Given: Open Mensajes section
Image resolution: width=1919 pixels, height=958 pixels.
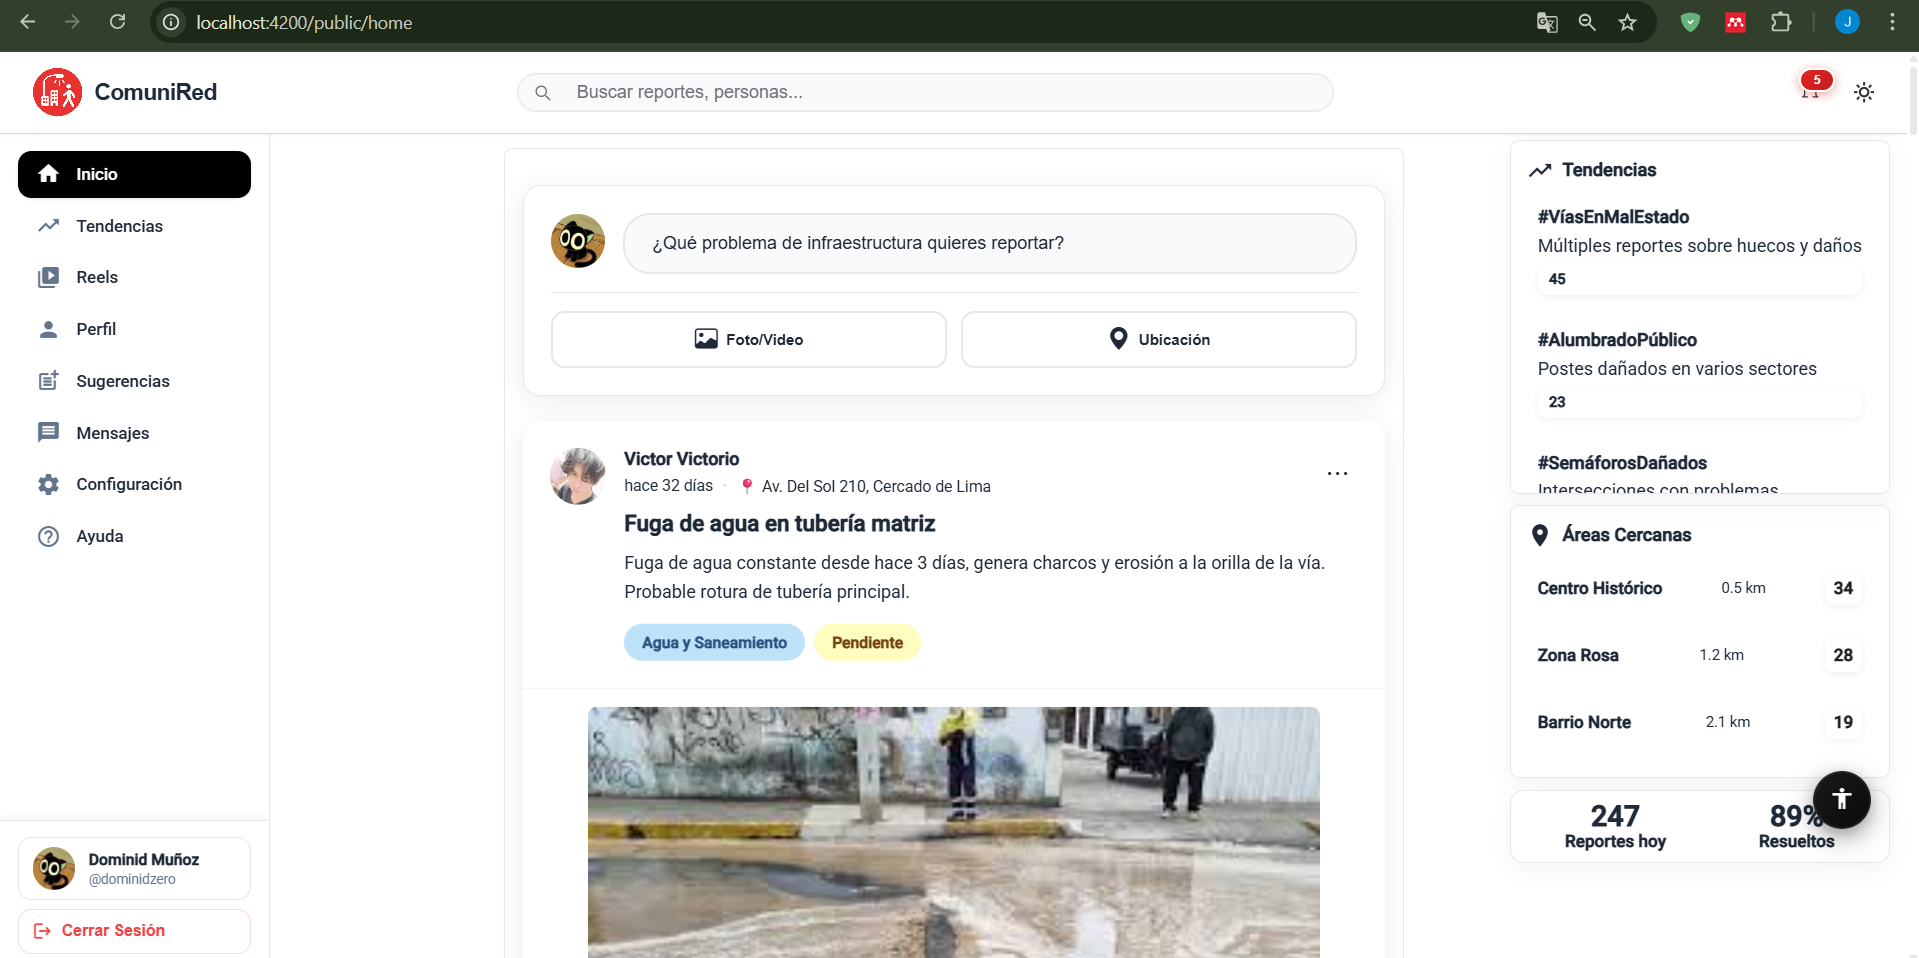Looking at the screenshot, I should [x=134, y=433].
